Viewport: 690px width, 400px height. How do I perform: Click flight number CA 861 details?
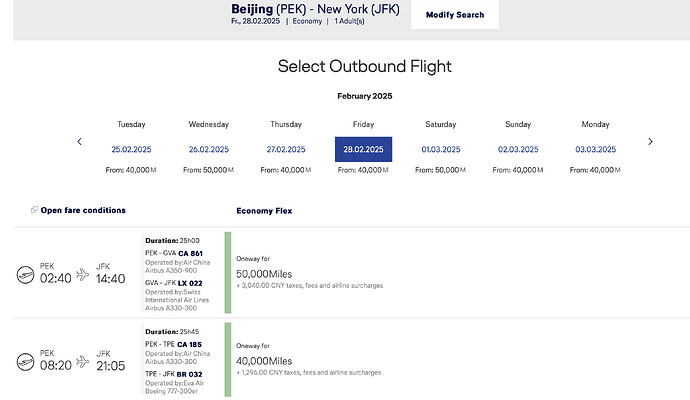click(x=190, y=254)
